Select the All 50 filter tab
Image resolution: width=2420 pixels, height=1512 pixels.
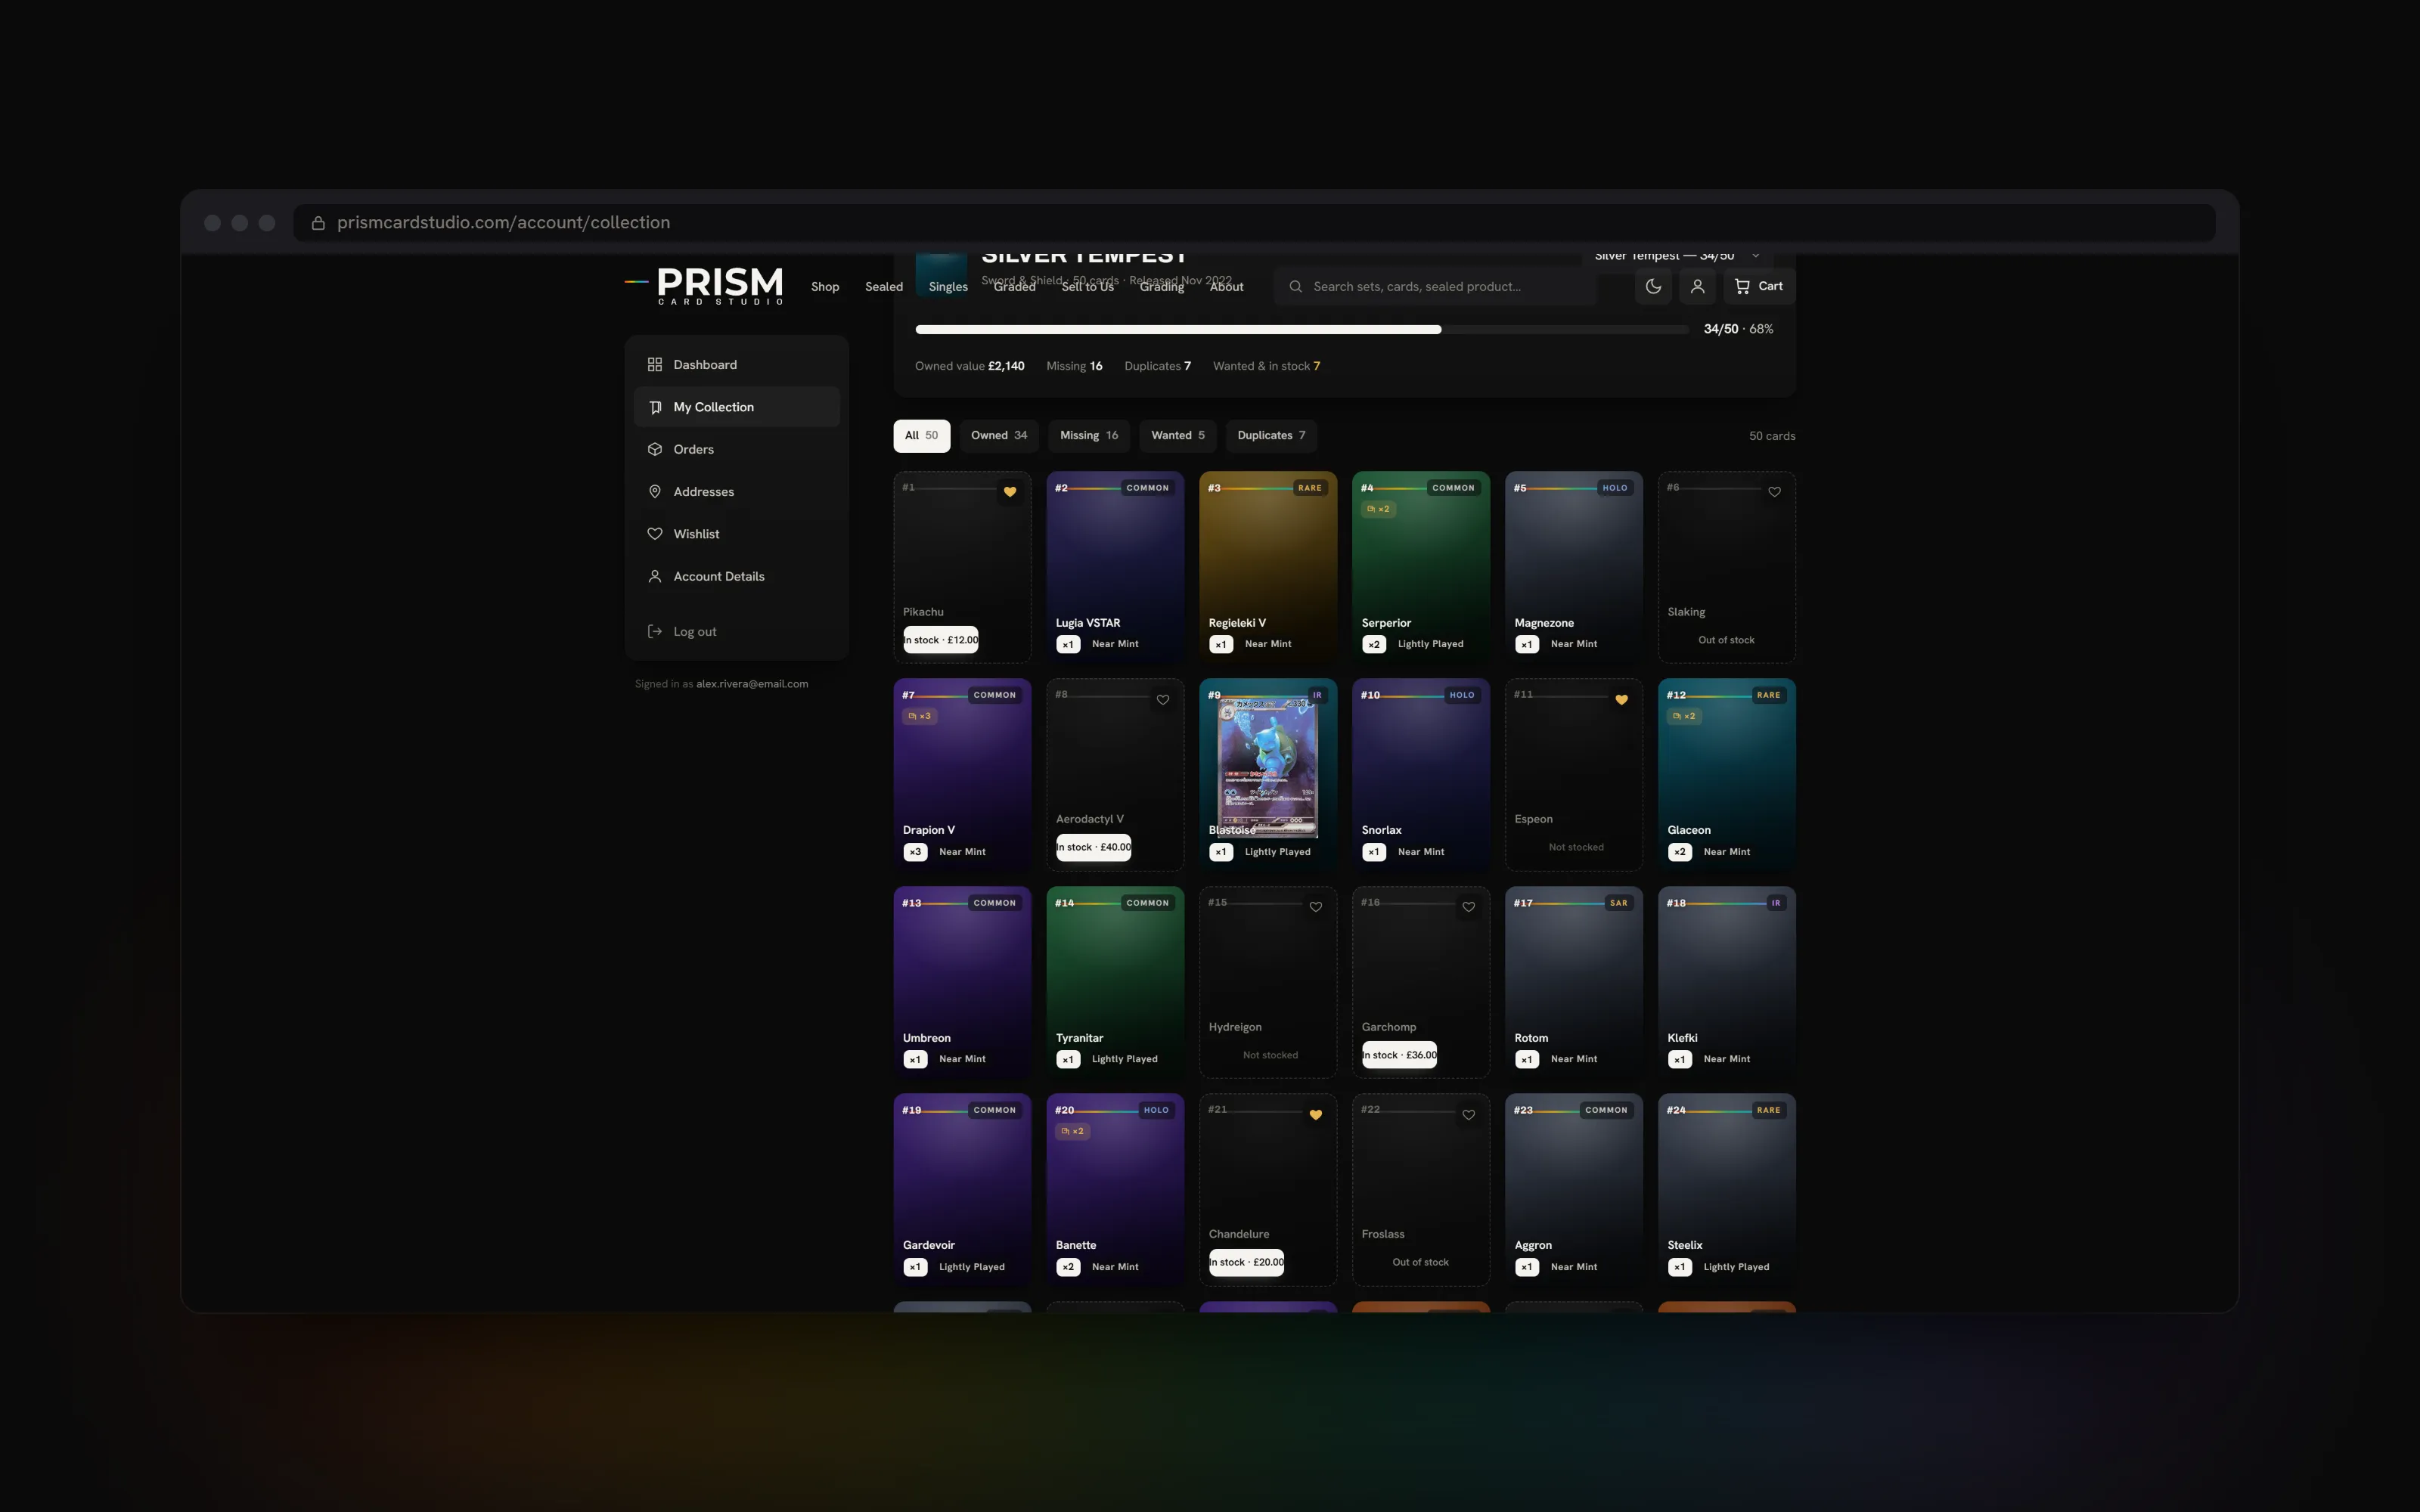[x=921, y=435]
